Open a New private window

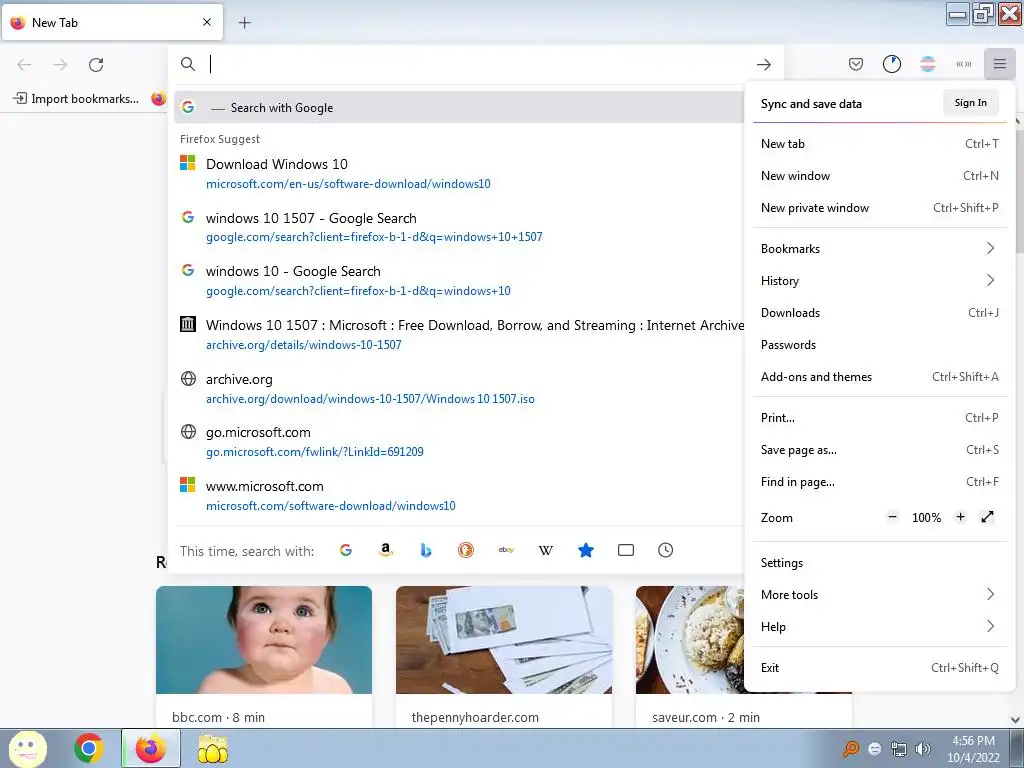click(x=879, y=208)
